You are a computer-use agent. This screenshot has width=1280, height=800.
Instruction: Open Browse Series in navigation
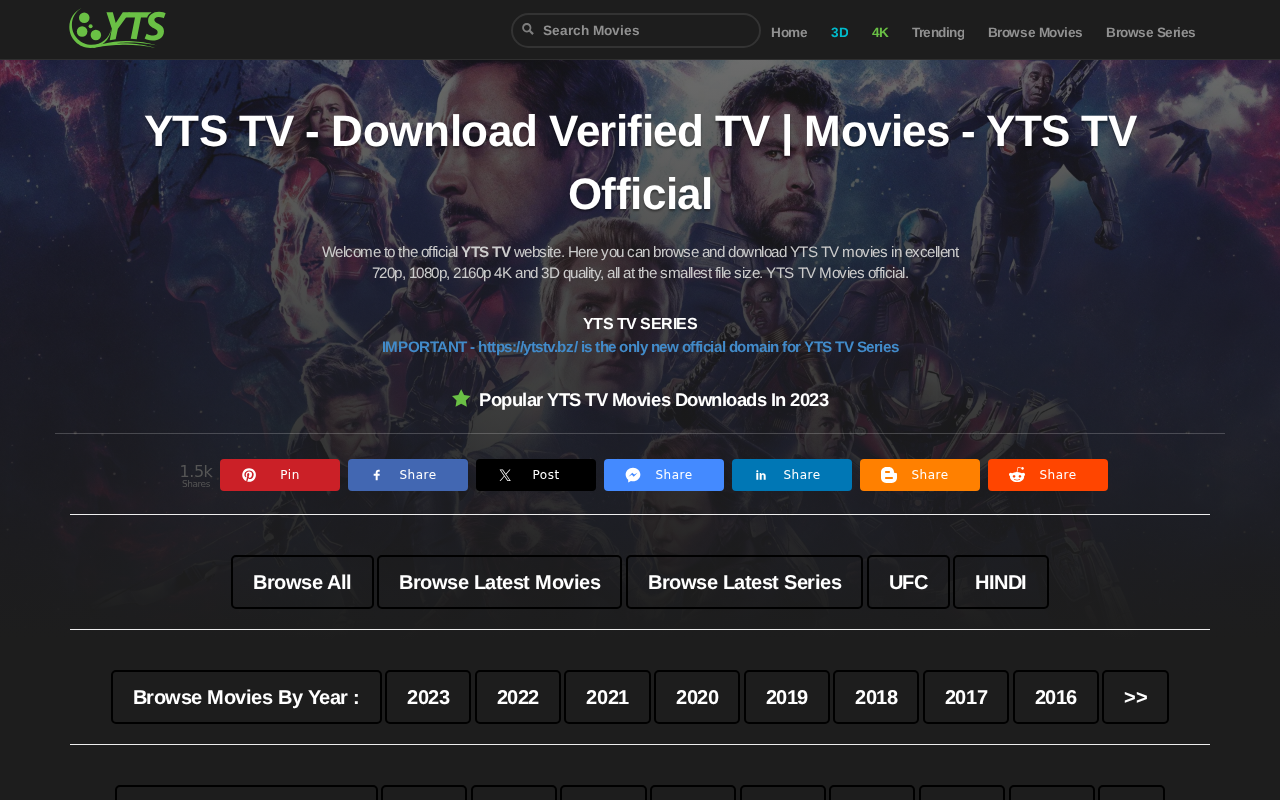(1151, 32)
